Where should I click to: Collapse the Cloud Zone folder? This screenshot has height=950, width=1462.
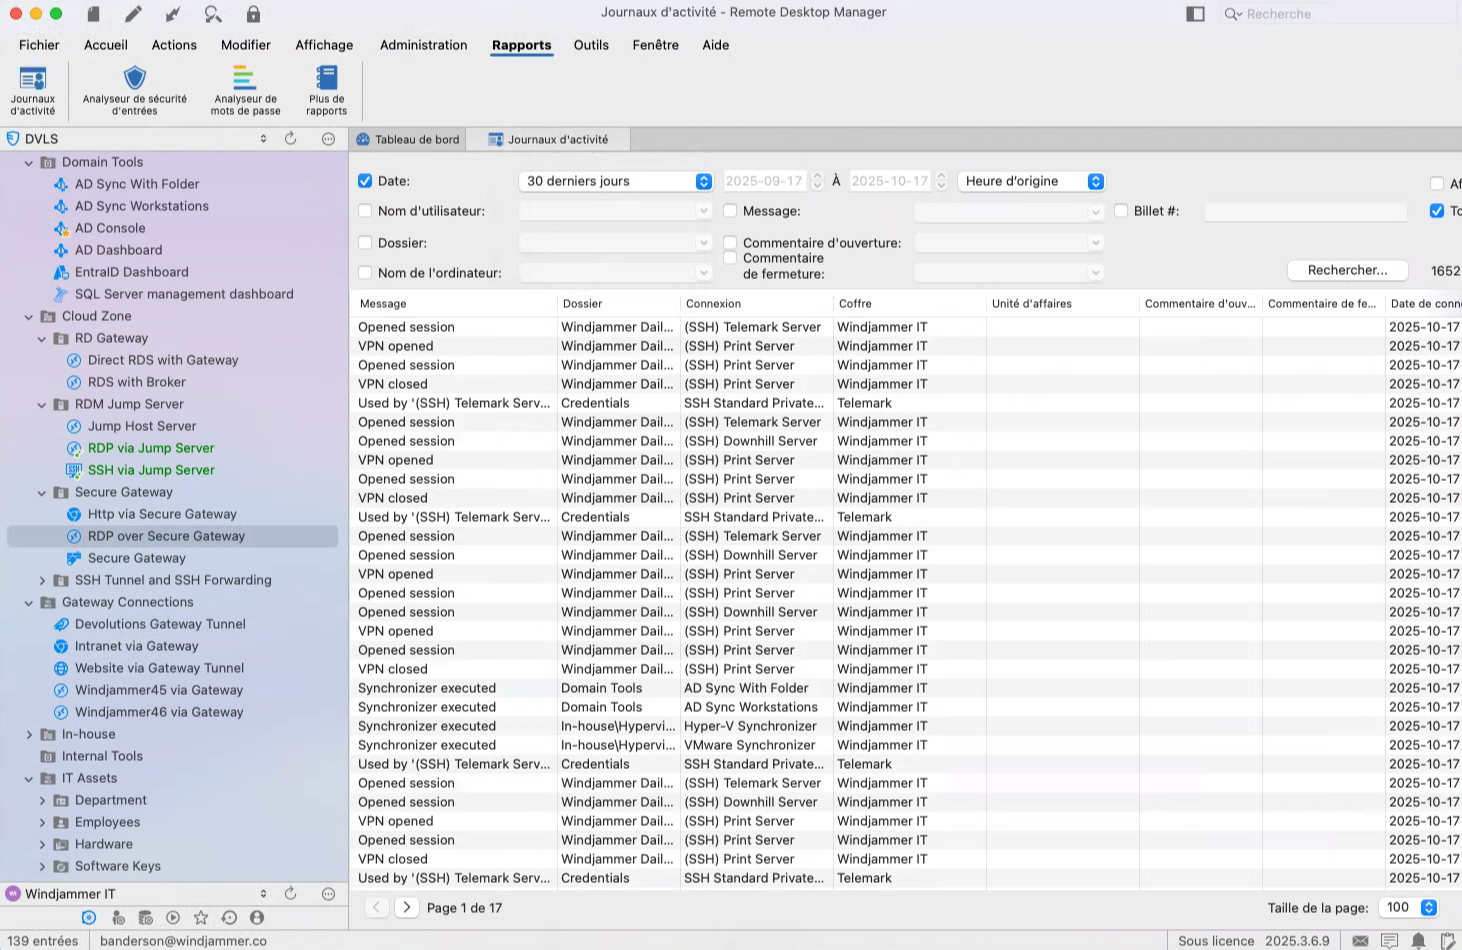(29, 316)
